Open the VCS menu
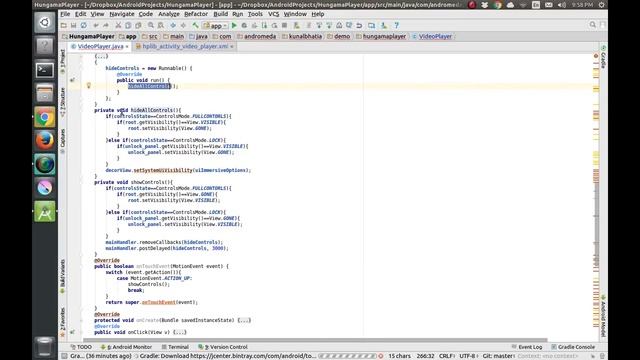 [x=273, y=14]
